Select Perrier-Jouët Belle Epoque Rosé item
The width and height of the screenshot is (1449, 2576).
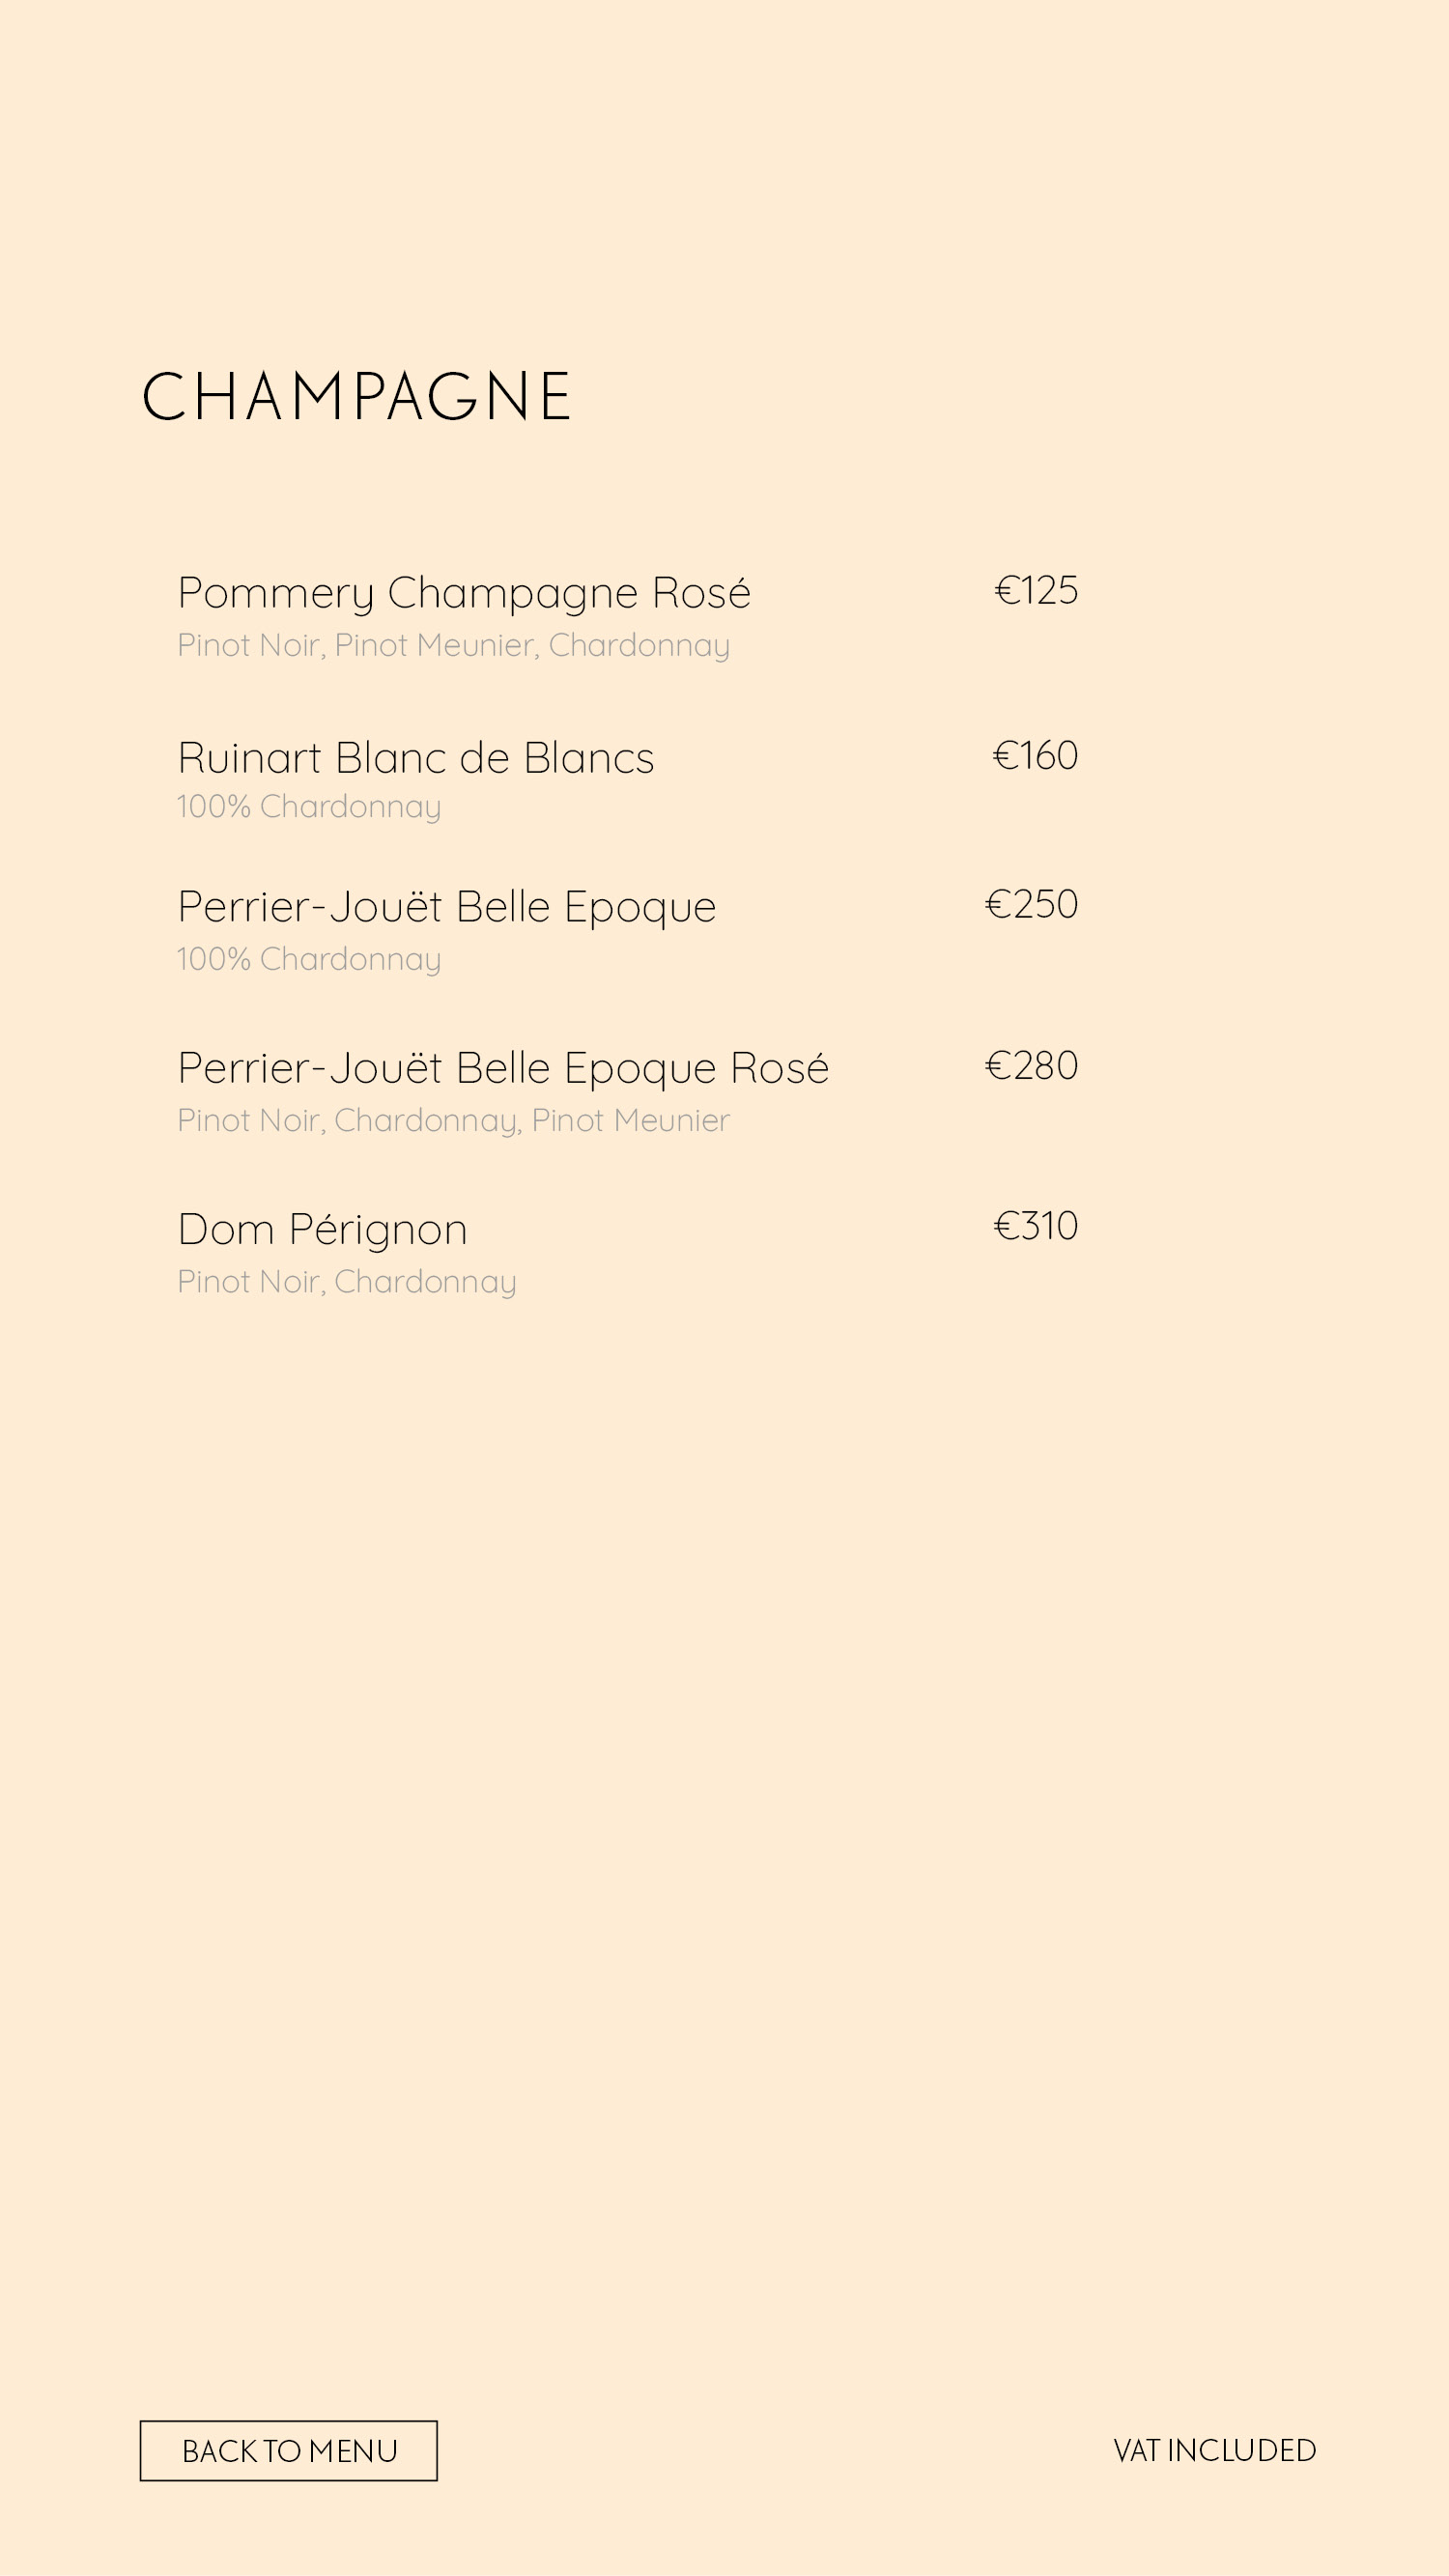[x=503, y=1068]
